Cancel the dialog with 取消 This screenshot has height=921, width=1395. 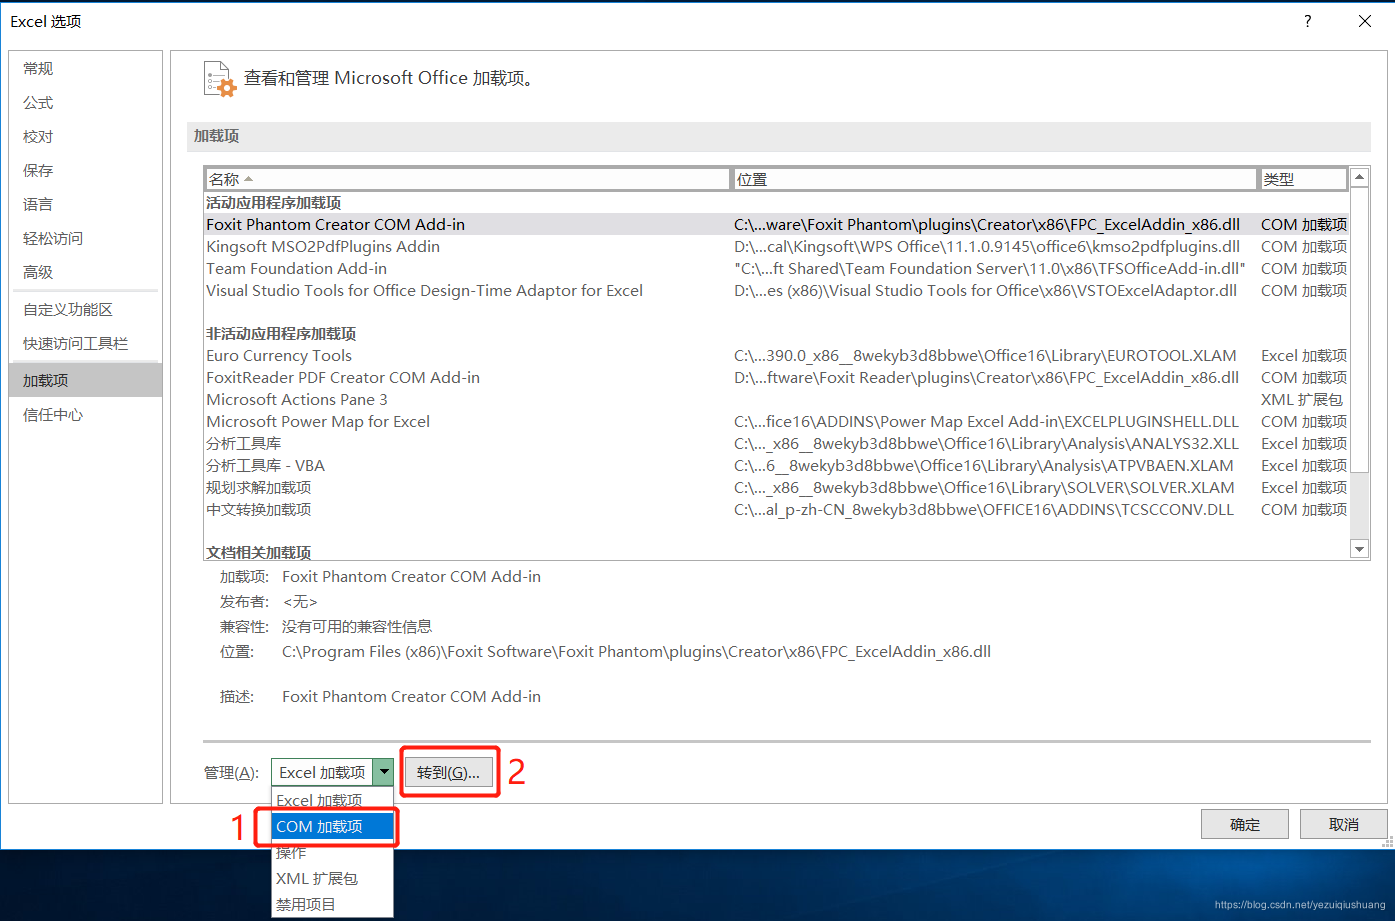pos(1344,824)
